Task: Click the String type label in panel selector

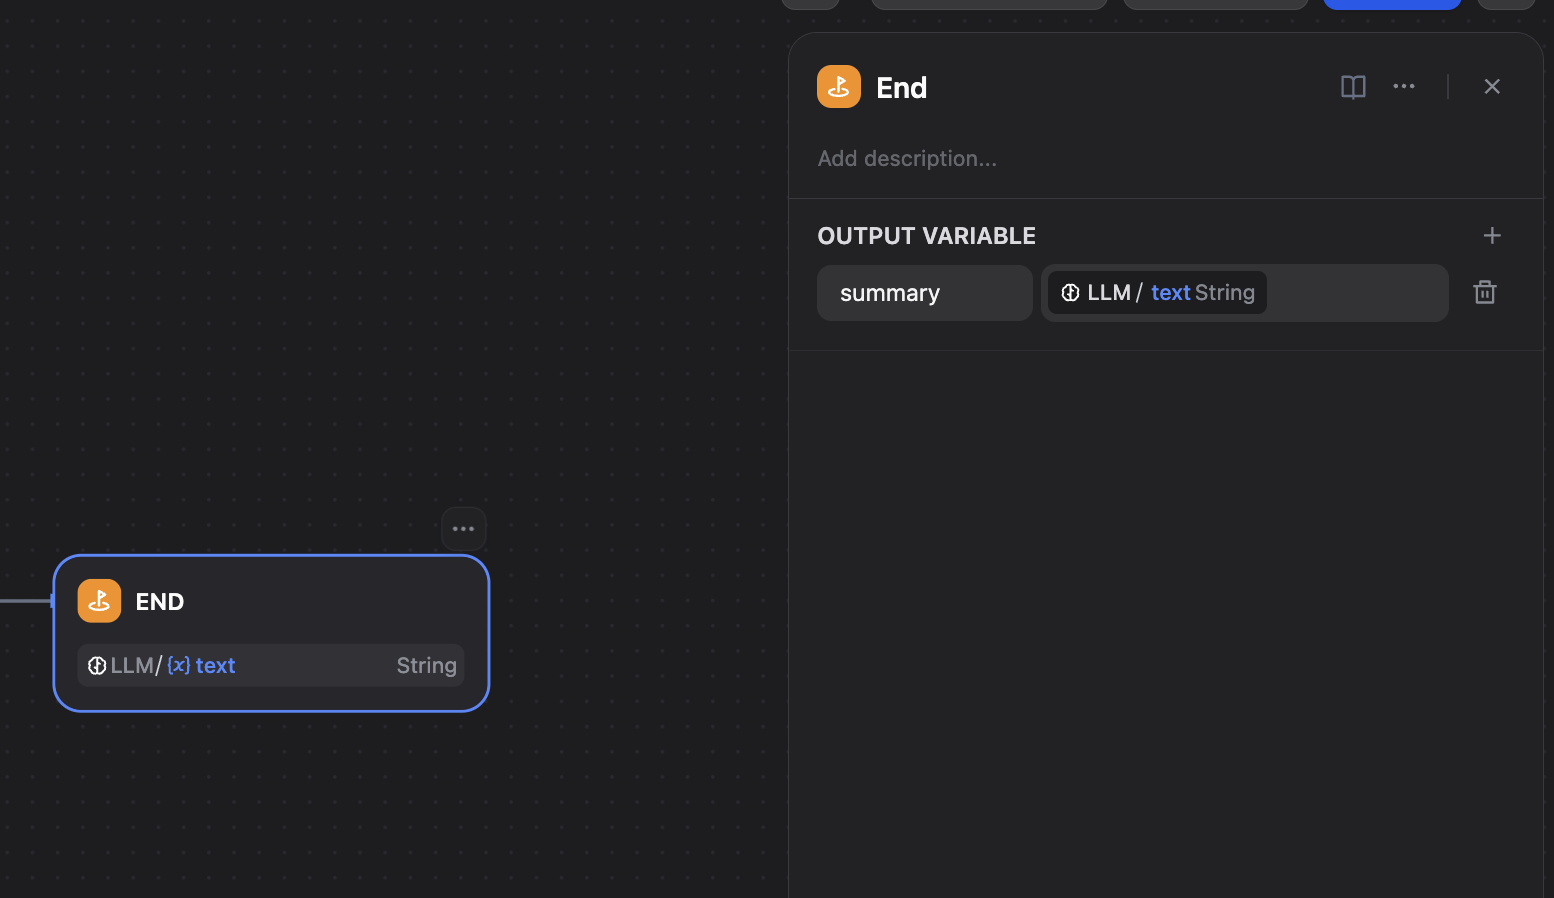Action: click(1225, 293)
